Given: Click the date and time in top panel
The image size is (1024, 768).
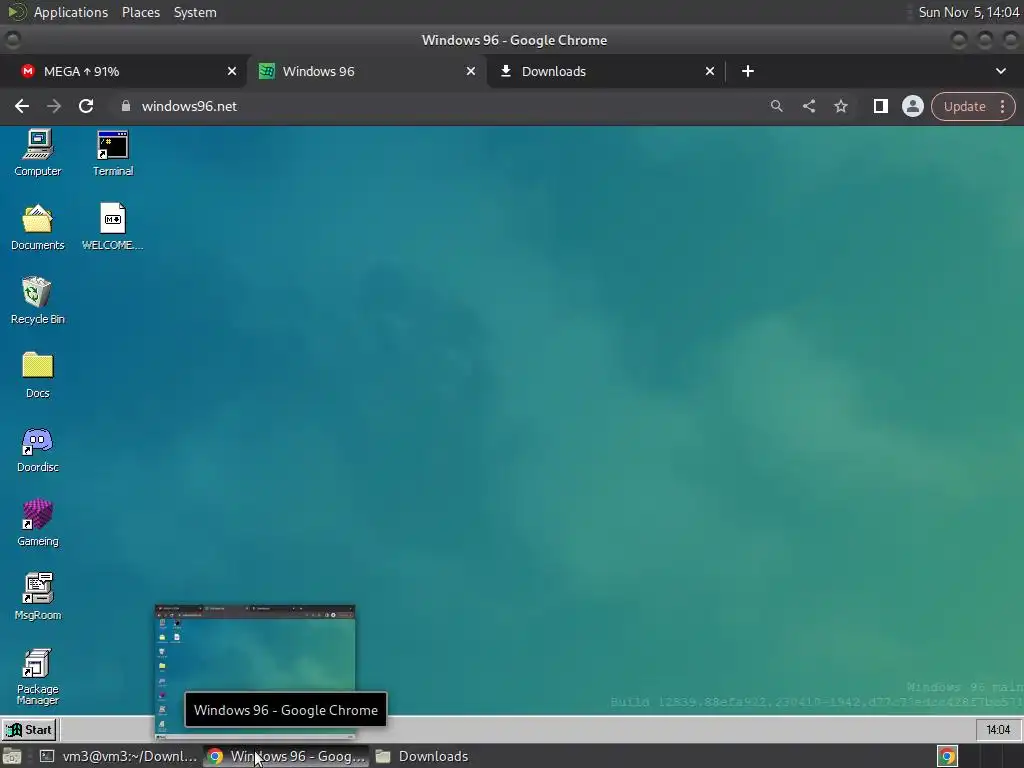Looking at the screenshot, I should [968, 12].
